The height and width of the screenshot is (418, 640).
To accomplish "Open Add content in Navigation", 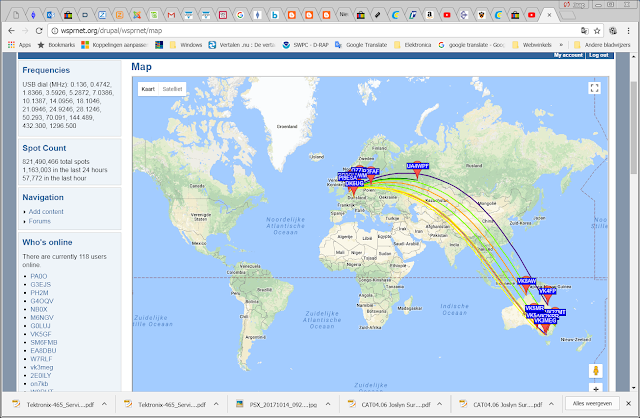I will pos(46,211).
